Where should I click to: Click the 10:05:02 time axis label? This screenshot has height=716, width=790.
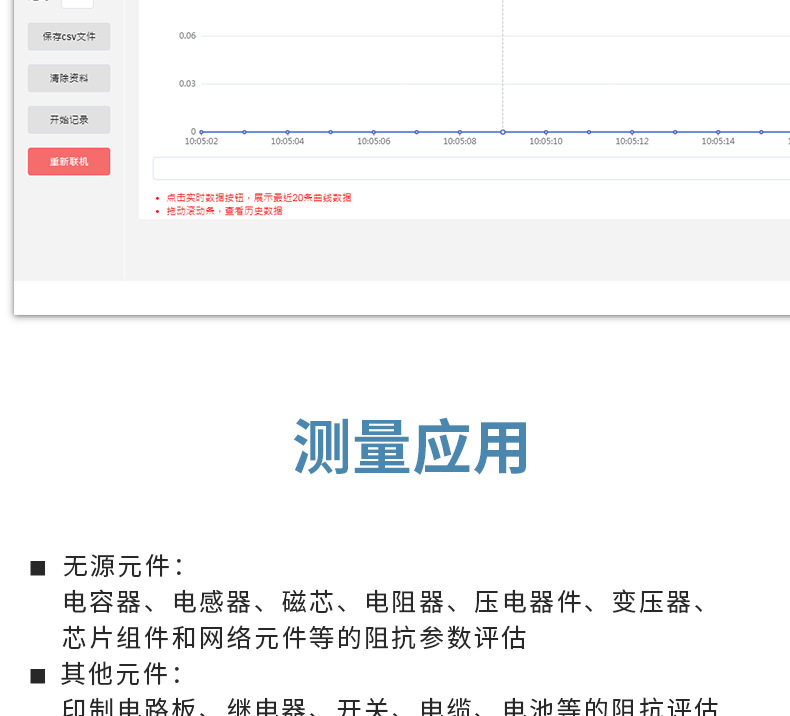pyautogui.click(x=202, y=142)
